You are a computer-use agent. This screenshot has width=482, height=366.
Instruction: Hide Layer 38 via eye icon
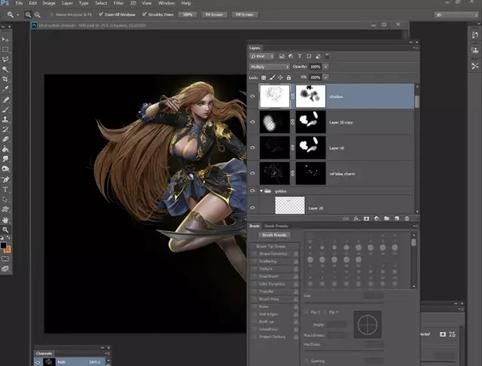point(252,148)
